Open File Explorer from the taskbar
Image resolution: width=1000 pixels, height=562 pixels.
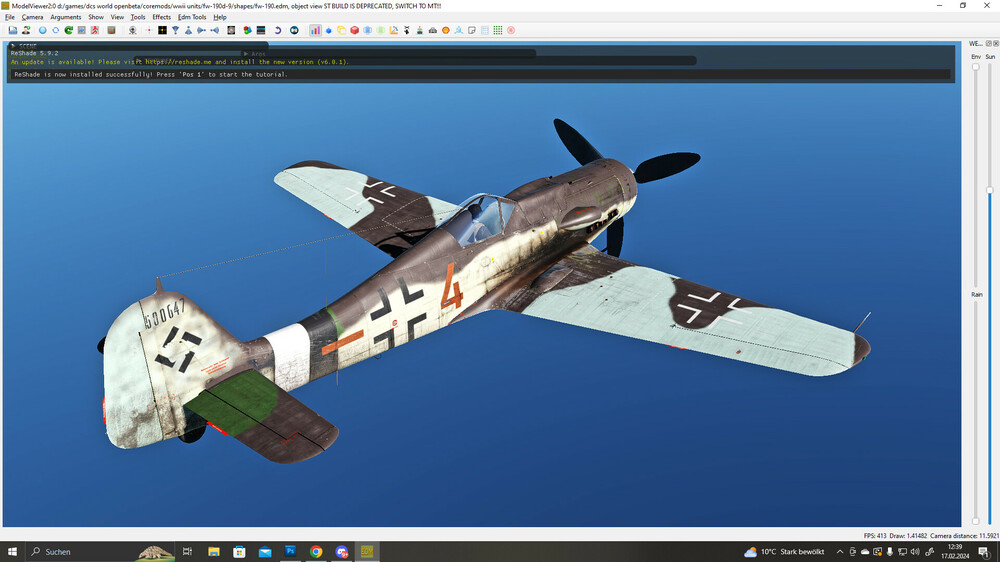(214, 552)
